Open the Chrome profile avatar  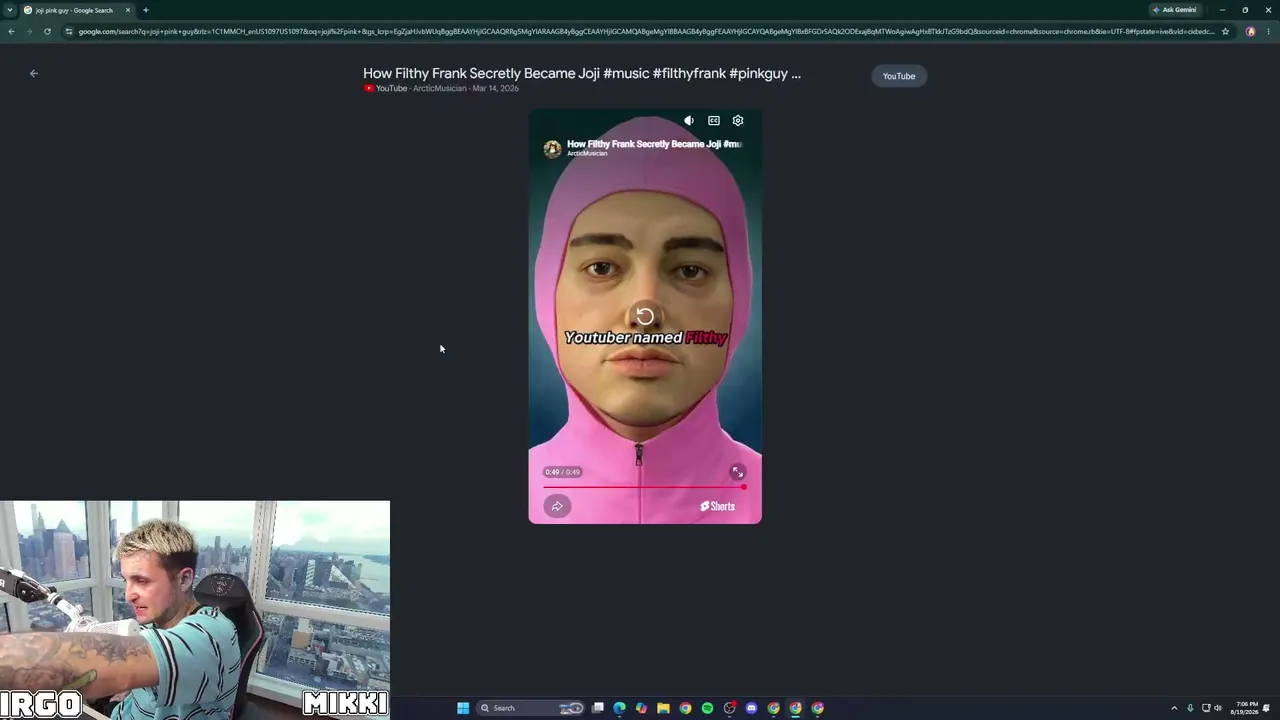1250,31
